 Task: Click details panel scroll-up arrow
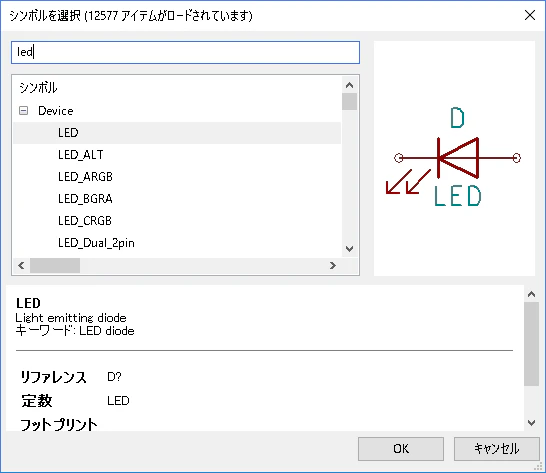tap(531, 294)
